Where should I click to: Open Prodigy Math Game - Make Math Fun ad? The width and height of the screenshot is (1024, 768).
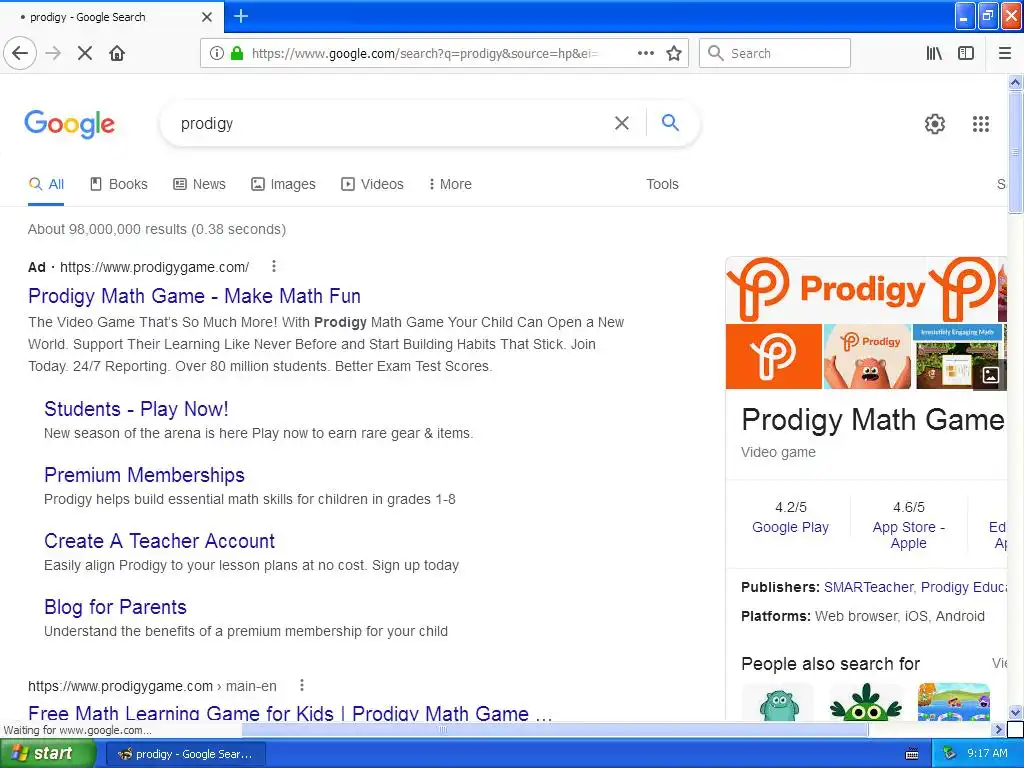pos(195,296)
